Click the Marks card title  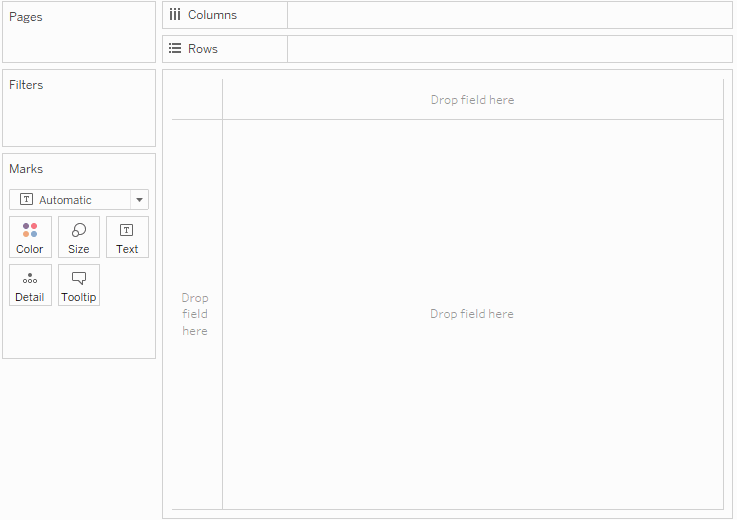pos(26,169)
